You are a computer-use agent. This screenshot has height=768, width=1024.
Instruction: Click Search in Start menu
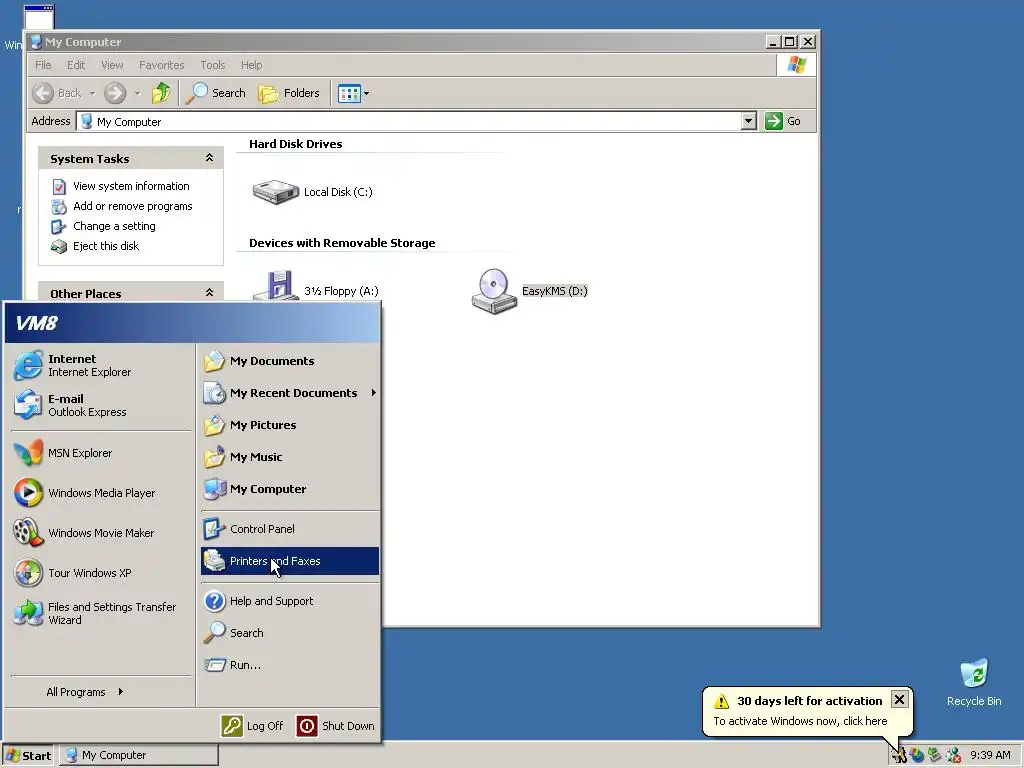[x=289, y=633]
